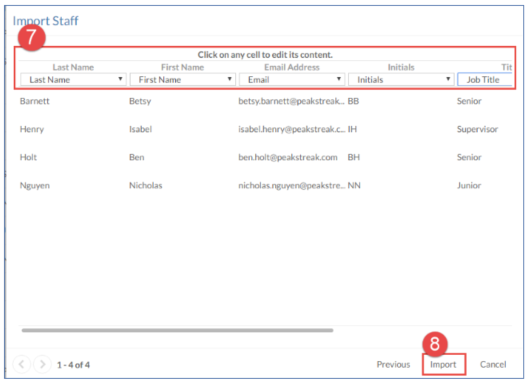Edit the Junior title cell
The width and height of the screenshot is (529, 385).
469,186
